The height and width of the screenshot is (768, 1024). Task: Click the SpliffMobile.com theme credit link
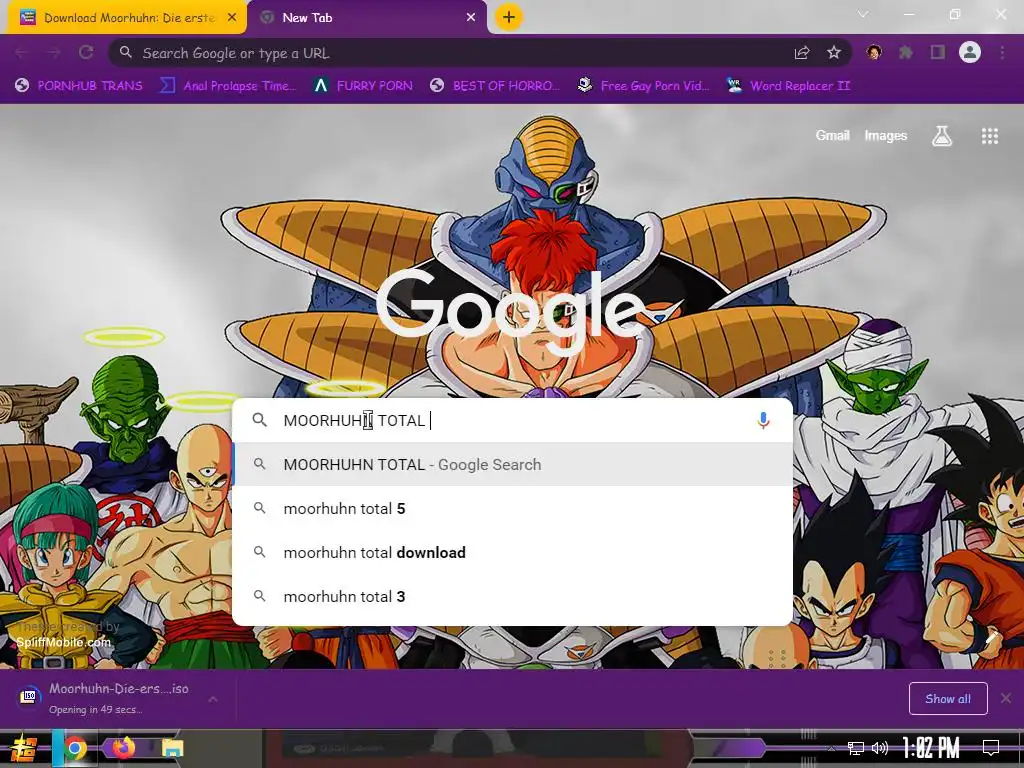pos(63,642)
